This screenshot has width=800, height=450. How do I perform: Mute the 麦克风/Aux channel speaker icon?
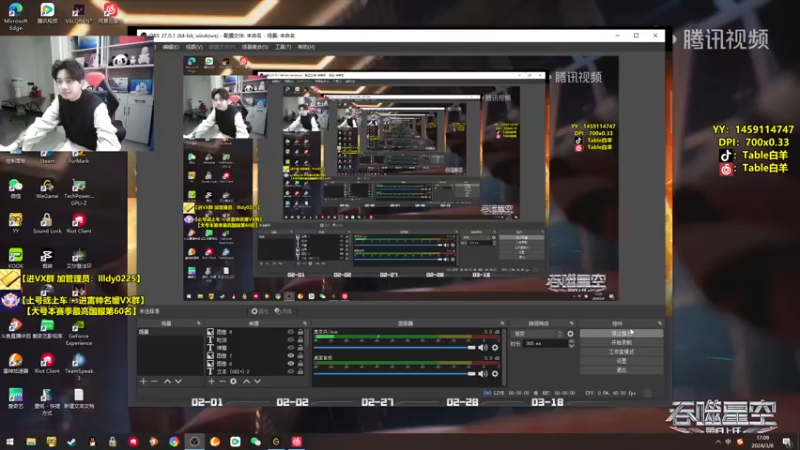(483, 347)
